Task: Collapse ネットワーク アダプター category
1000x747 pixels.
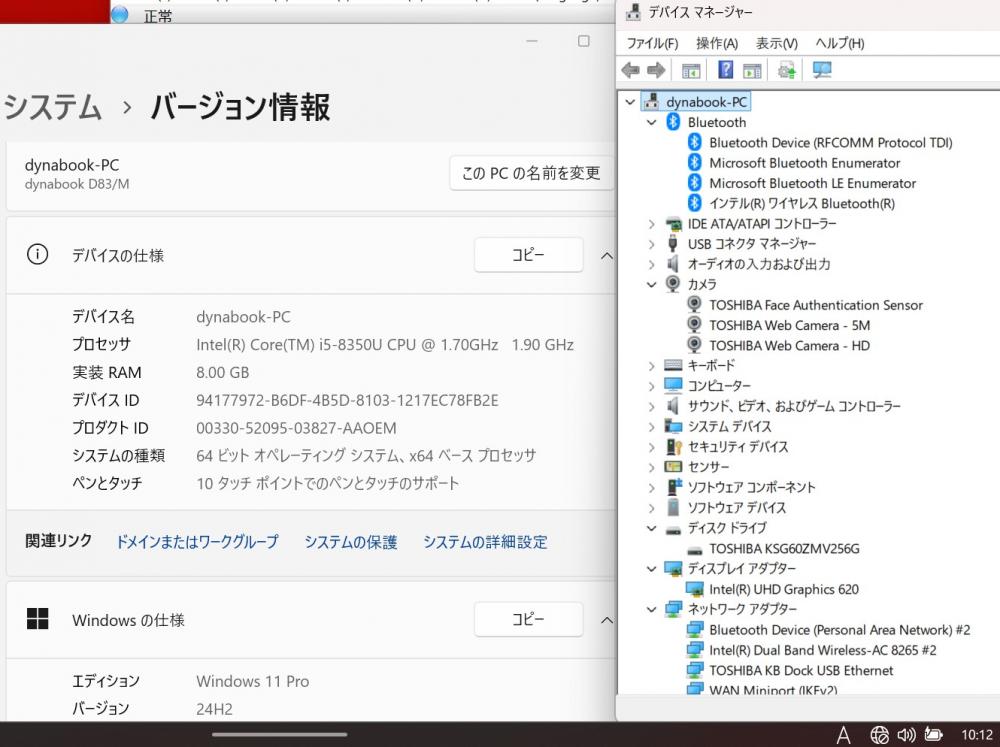Action: coord(651,610)
